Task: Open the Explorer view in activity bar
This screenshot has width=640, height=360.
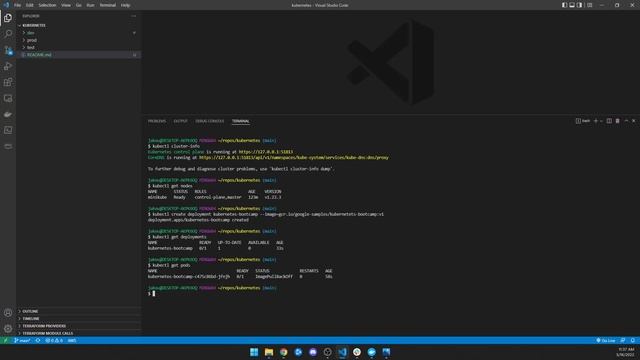Action: 8,18
